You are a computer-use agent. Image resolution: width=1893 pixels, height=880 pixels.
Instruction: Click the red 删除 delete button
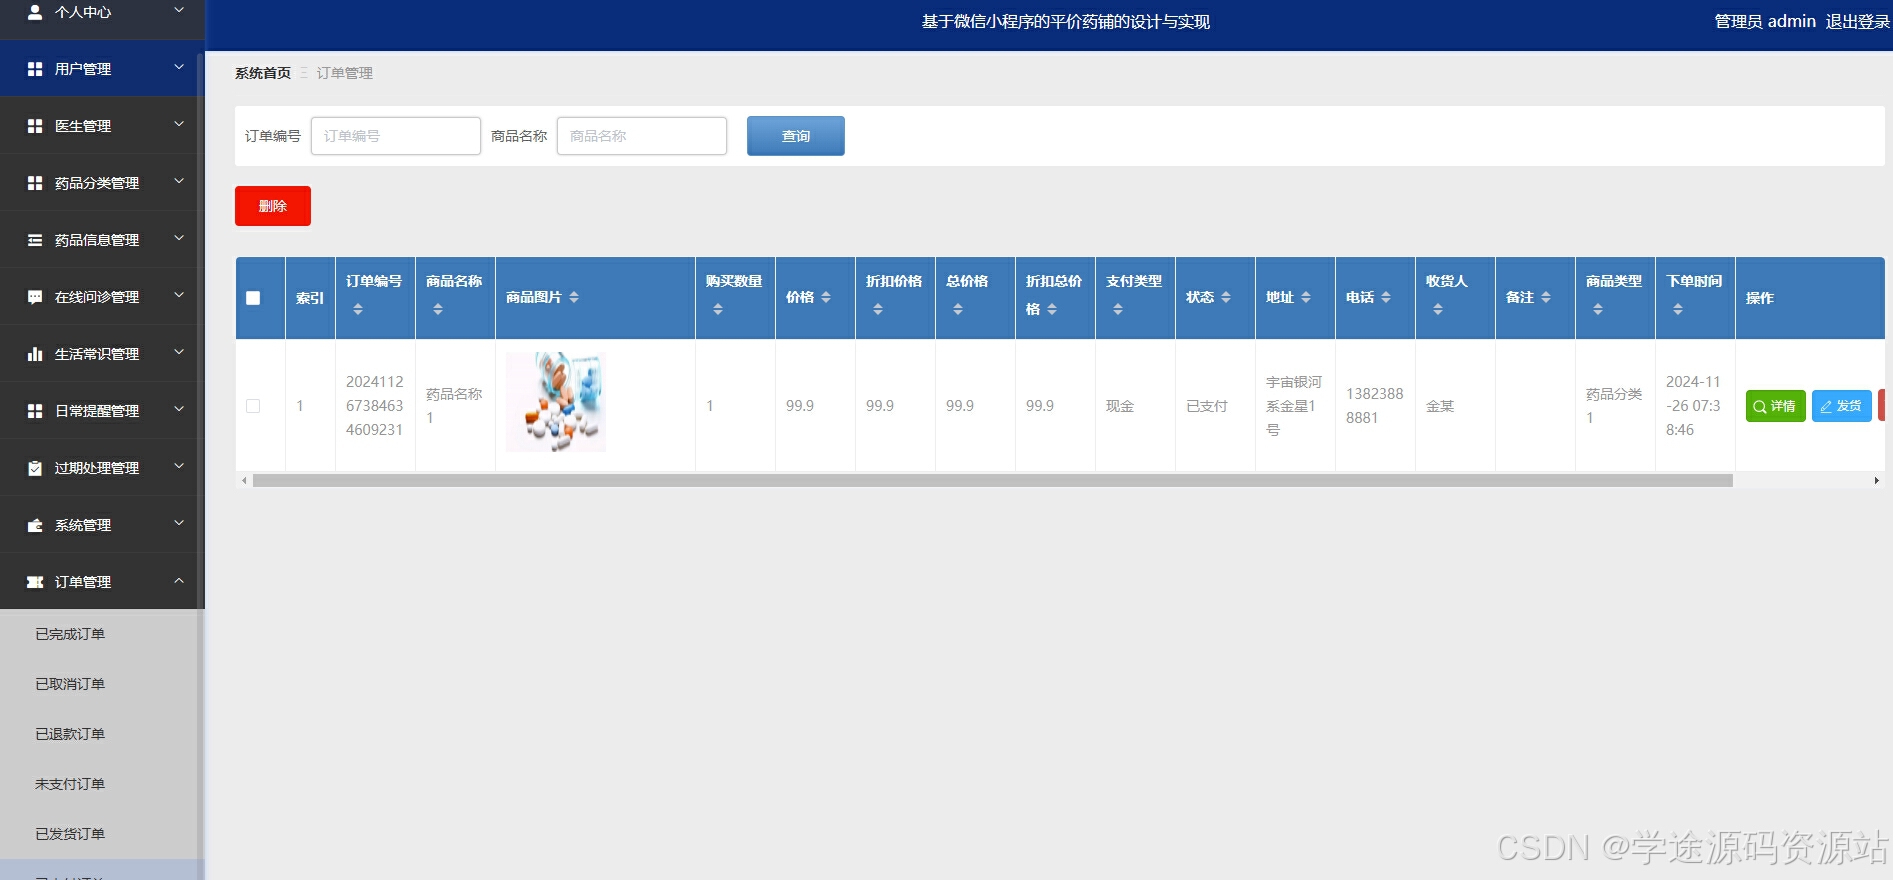tap(273, 206)
